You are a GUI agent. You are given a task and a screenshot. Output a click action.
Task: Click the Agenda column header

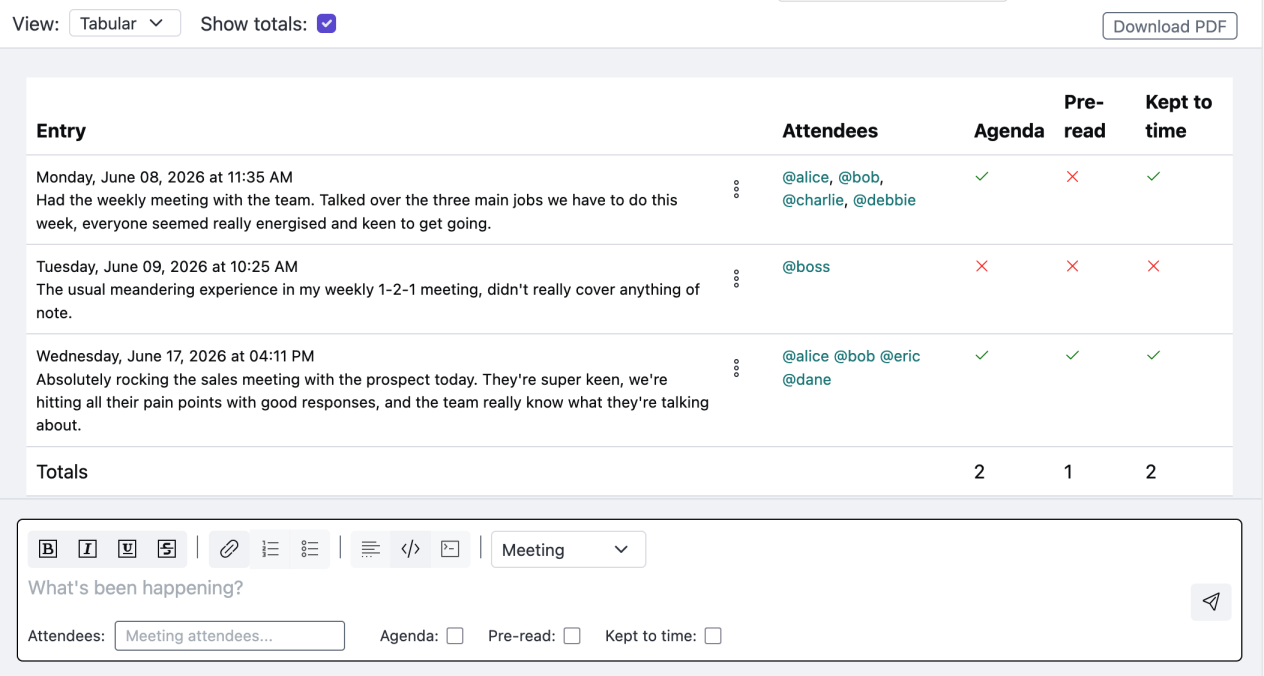(x=1009, y=131)
